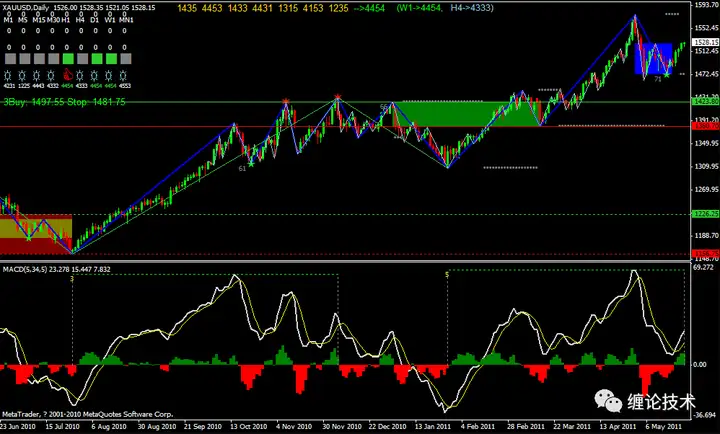
Task: Click the green star marker labeled 61
Action: tap(251, 163)
